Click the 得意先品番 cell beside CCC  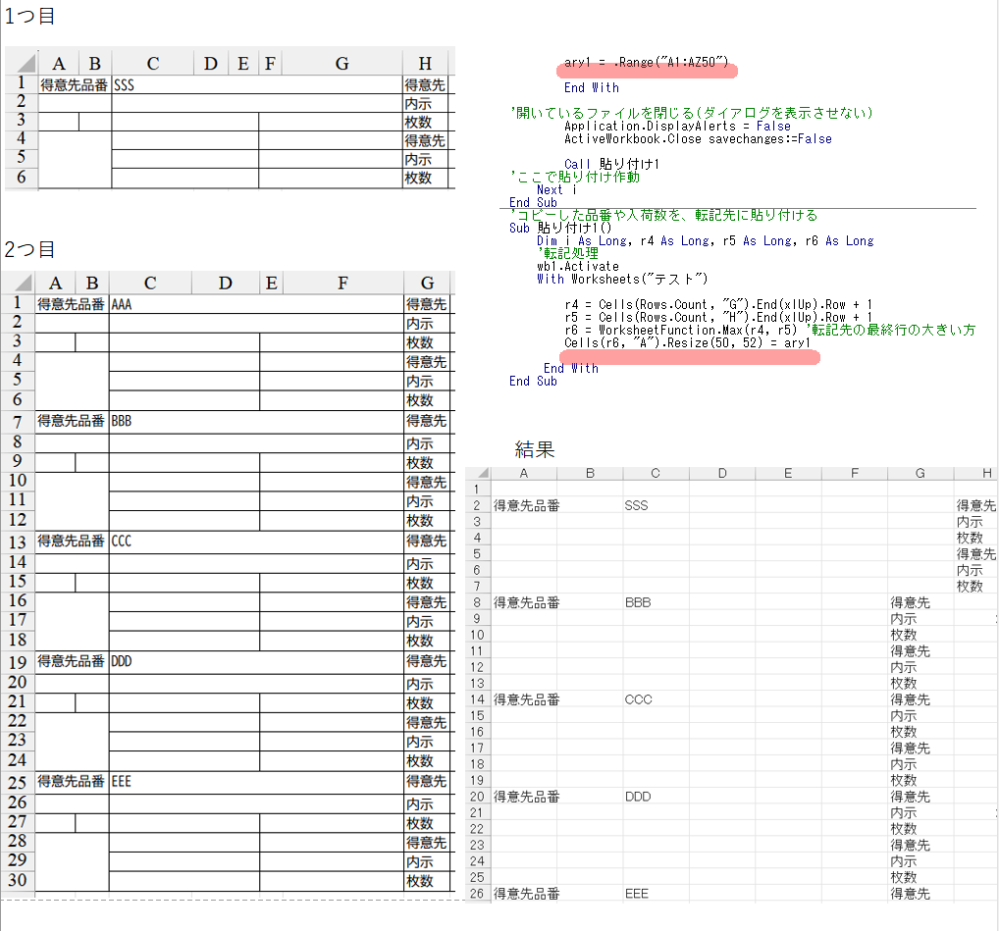(x=73, y=541)
